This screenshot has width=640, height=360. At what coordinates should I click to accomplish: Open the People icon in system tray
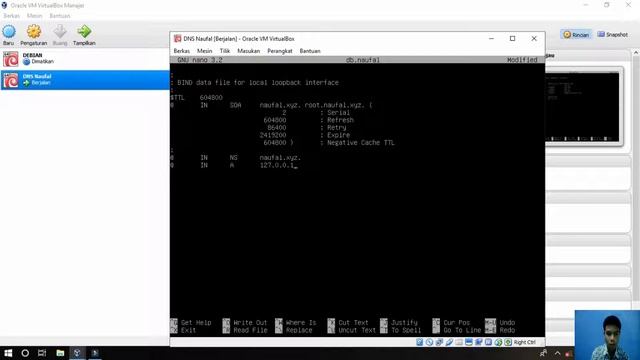click(544, 353)
